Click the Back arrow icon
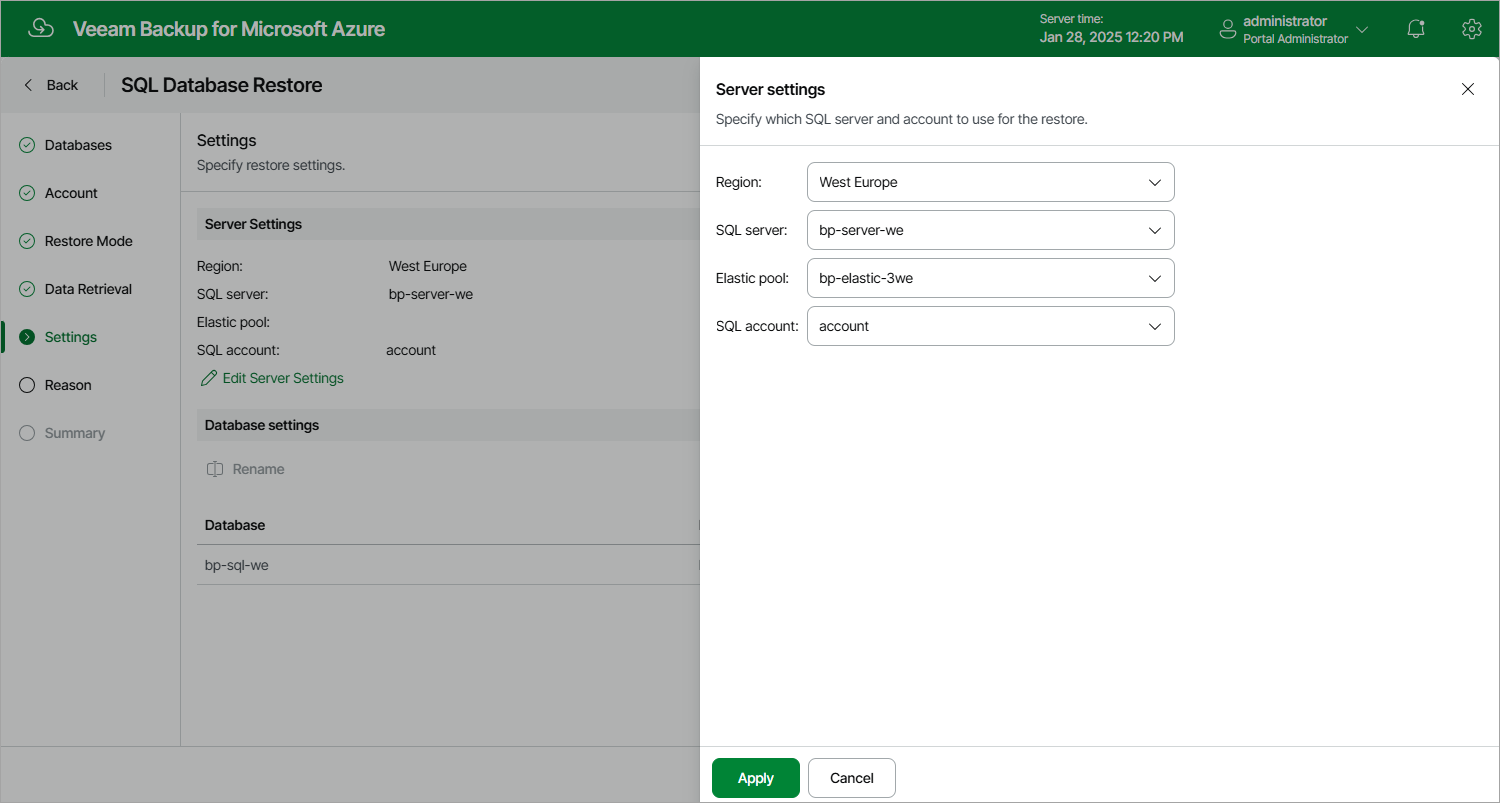This screenshot has height=803, width=1500. [28, 85]
